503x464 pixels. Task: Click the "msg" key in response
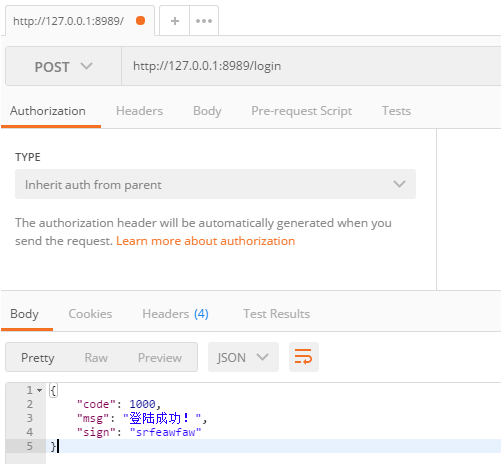tap(93, 418)
